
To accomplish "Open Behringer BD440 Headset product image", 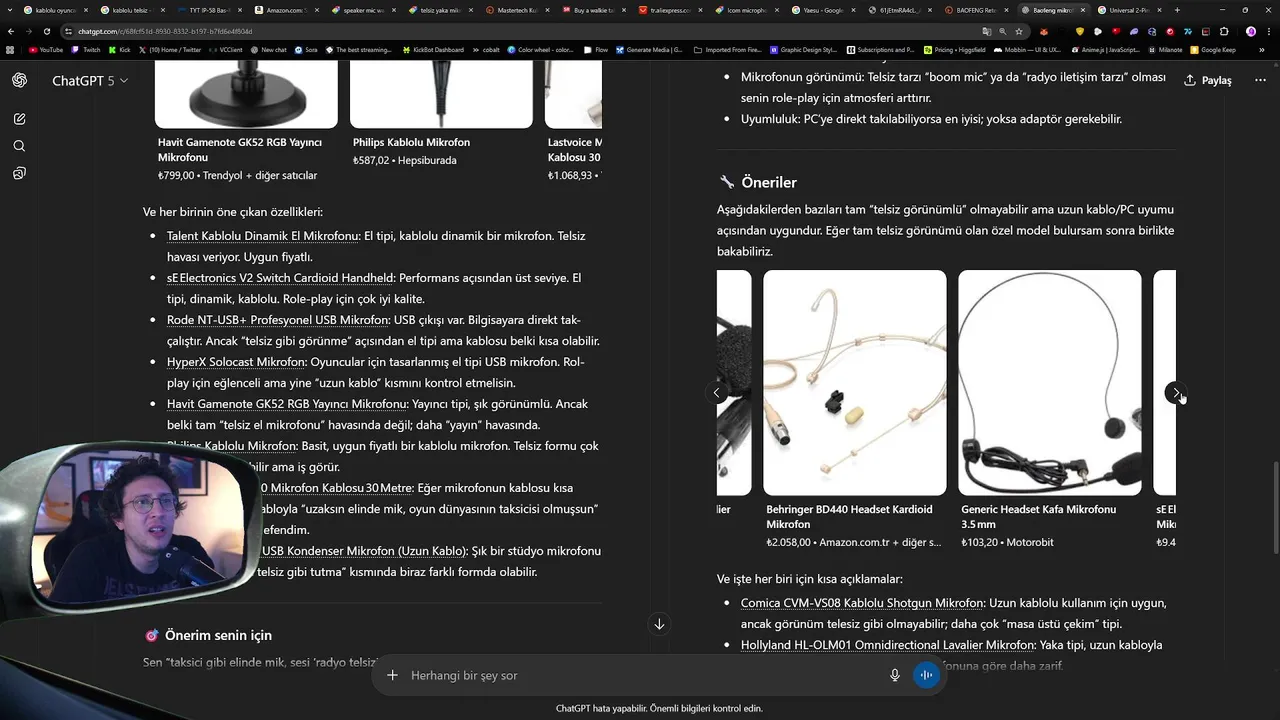I will point(855,383).
